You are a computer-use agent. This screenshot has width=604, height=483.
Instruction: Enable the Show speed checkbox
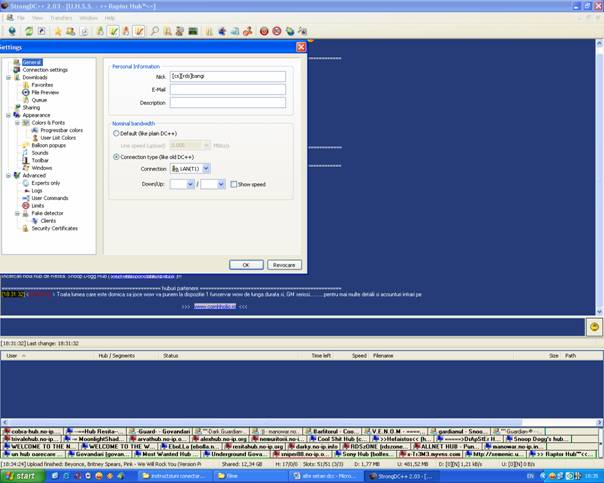tap(233, 184)
